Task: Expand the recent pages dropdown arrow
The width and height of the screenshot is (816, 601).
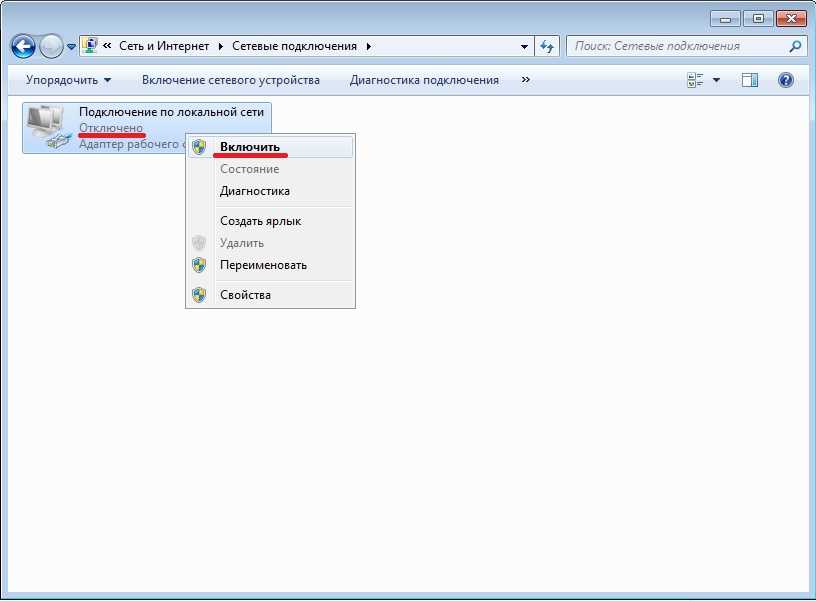Action: tap(72, 47)
